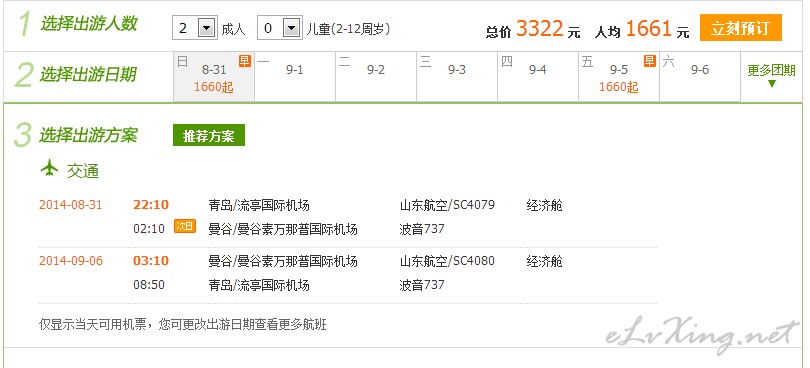
Task: Select Friday 9-5 with 1660起 price
Action: pyautogui.click(x=619, y=76)
